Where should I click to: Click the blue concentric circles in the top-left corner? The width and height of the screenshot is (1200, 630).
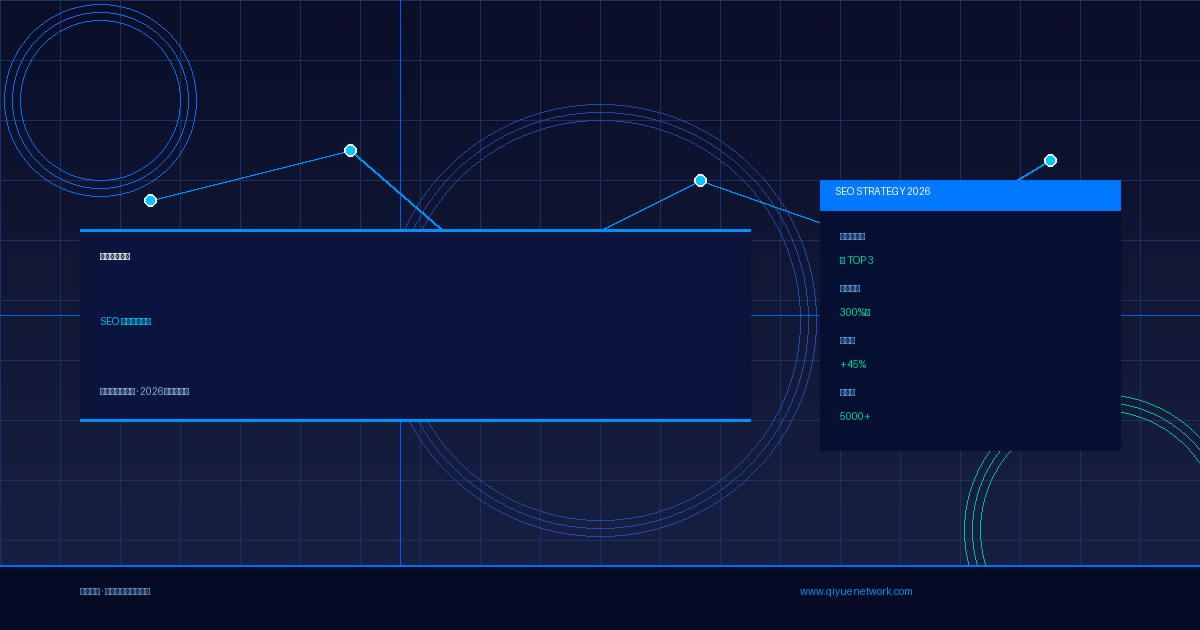(x=100, y=100)
